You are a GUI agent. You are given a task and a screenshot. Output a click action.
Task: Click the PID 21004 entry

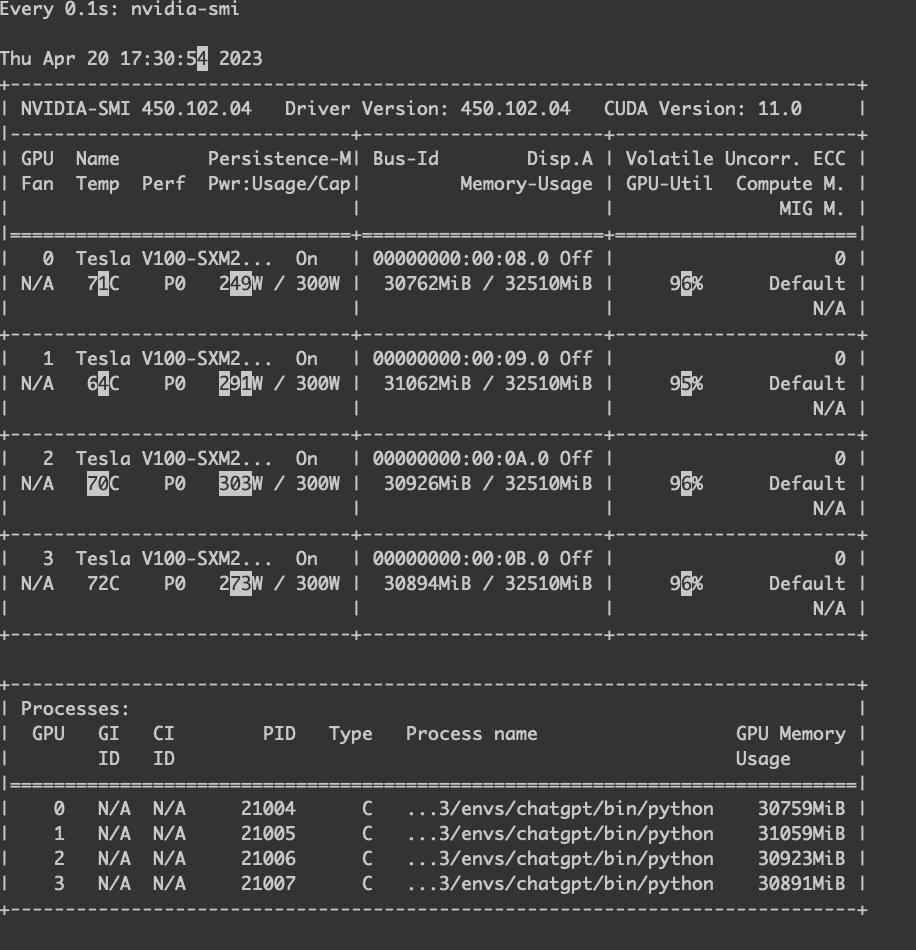coord(268,809)
